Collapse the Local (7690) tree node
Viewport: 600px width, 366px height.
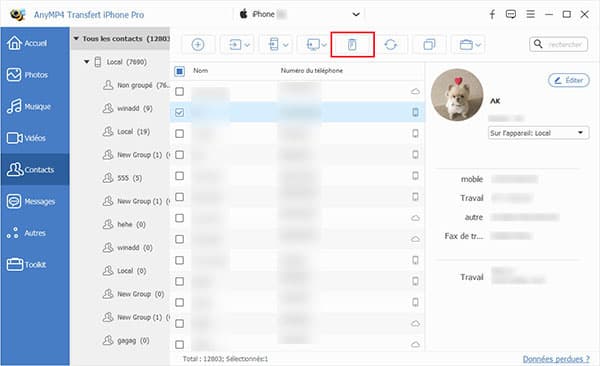click(87, 62)
